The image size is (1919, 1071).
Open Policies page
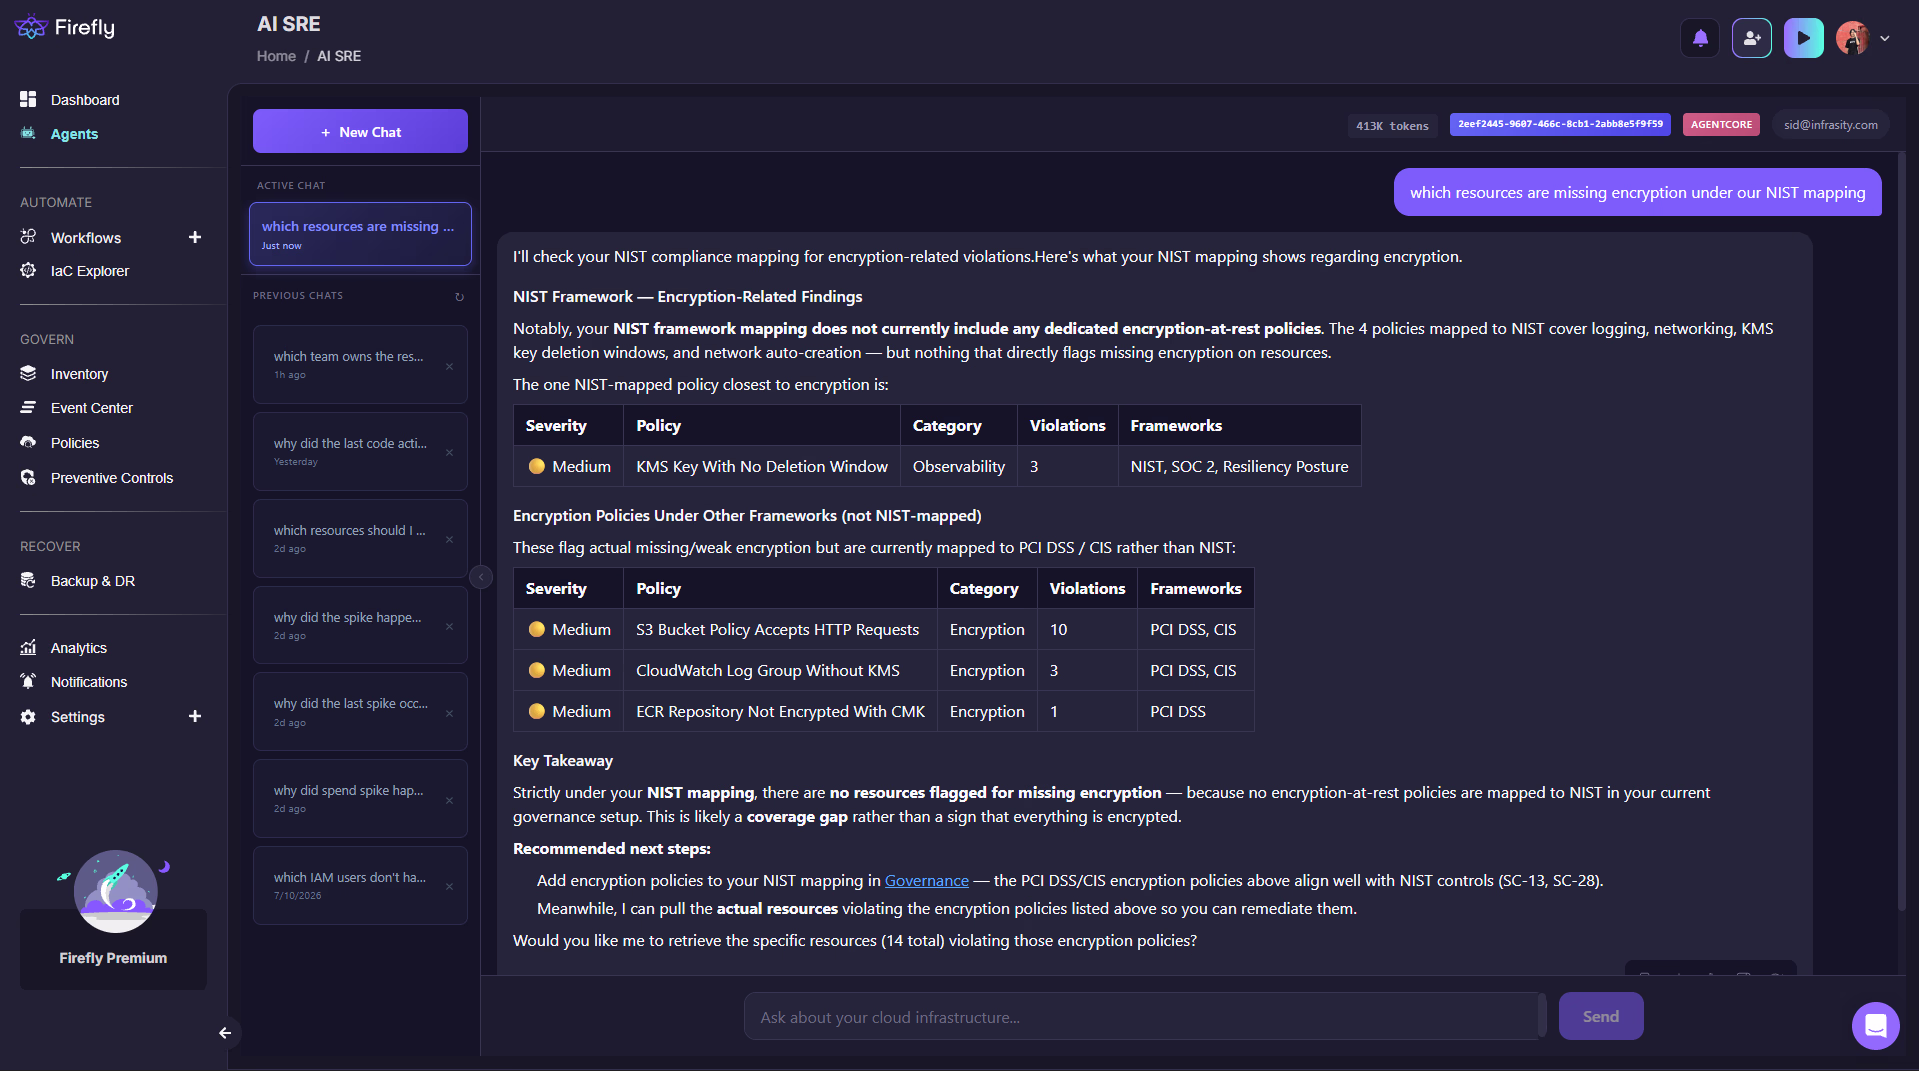[x=75, y=443]
